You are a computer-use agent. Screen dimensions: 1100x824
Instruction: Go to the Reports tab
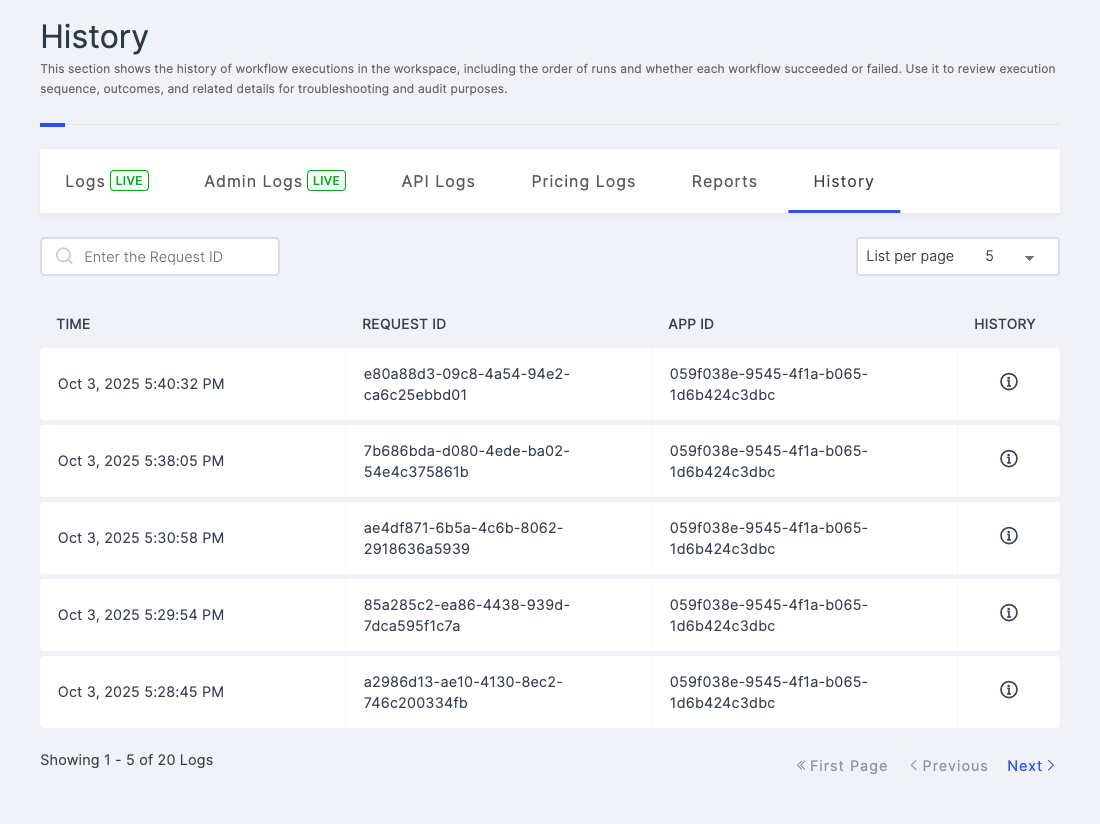[x=724, y=181]
